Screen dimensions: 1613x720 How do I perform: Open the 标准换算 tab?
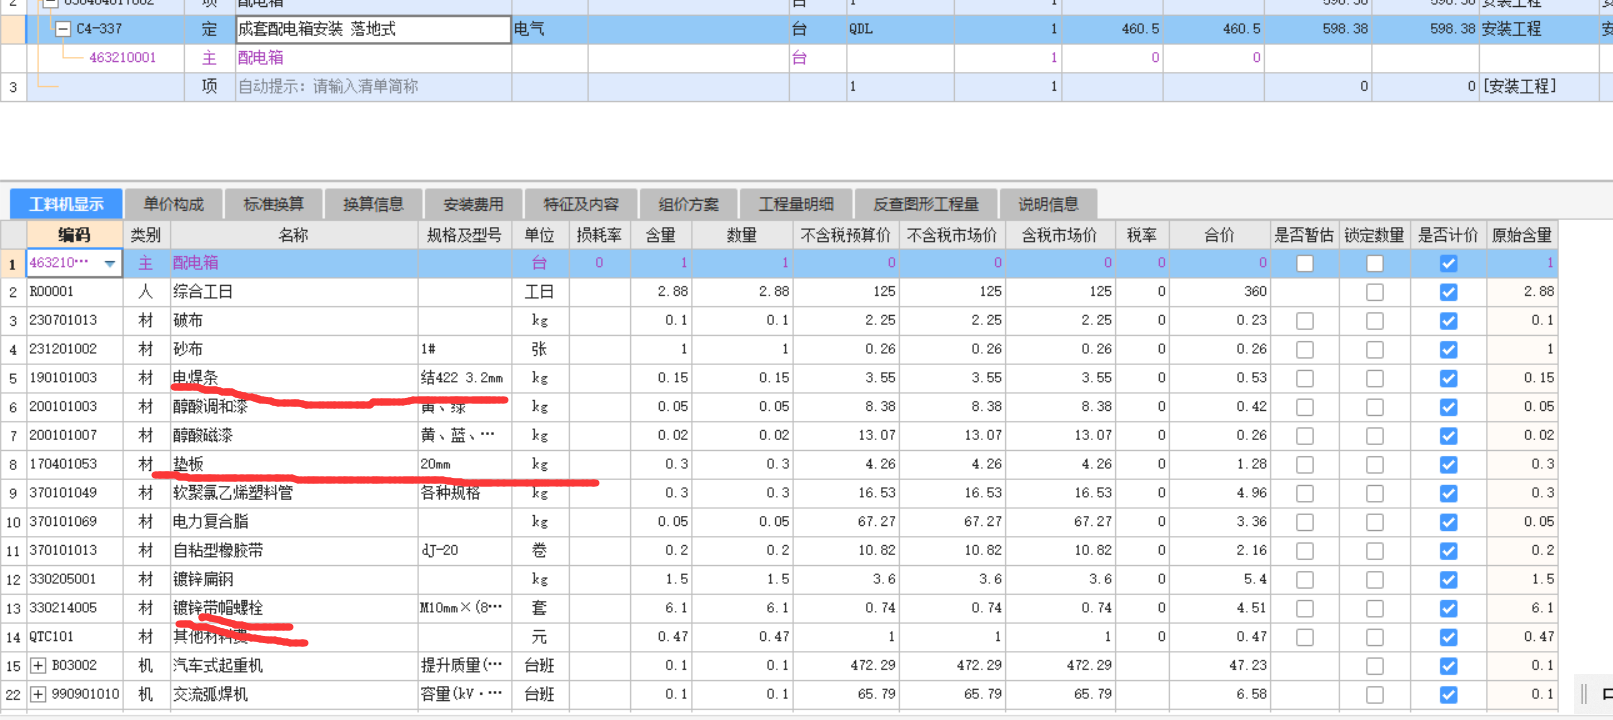(x=274, y=204)
